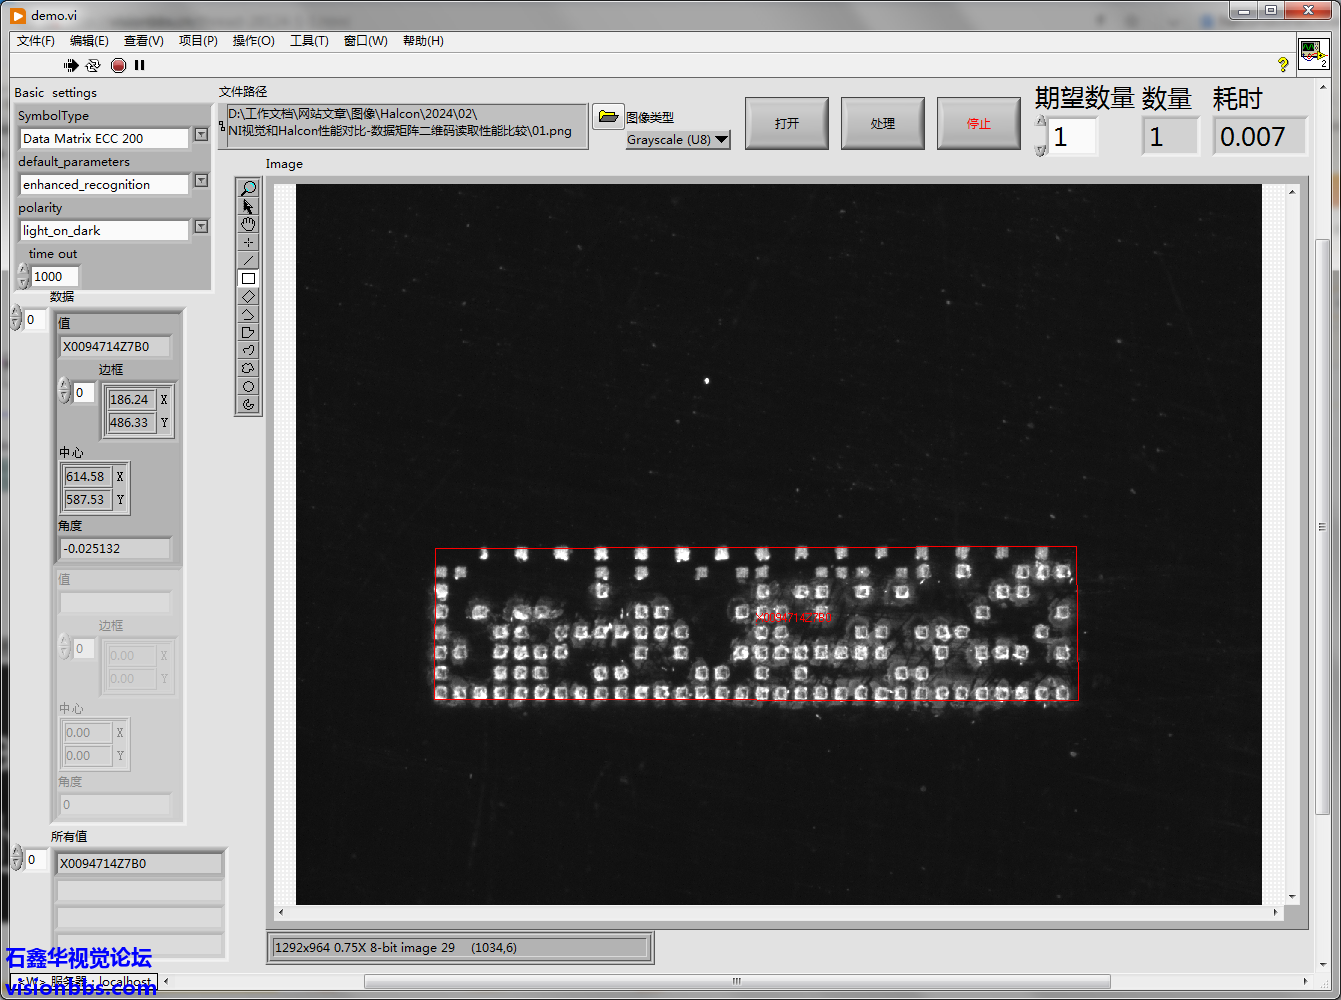Pause execution with the pause icon
The height and width of the screenshot is (1000, 1341).
pos(140,65)
